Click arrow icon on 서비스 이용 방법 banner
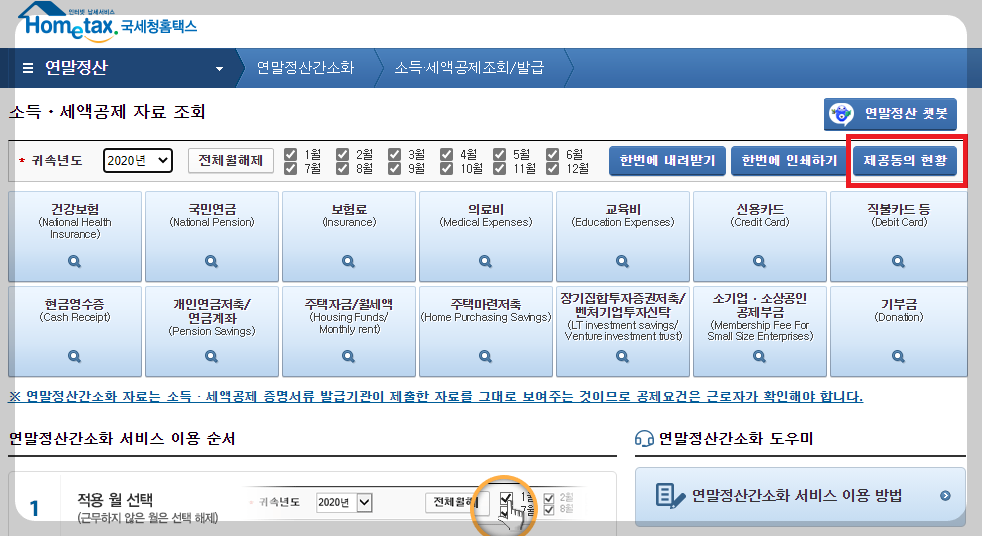The width and height of the screenshot is (982, 536). (x=945, y=496)
